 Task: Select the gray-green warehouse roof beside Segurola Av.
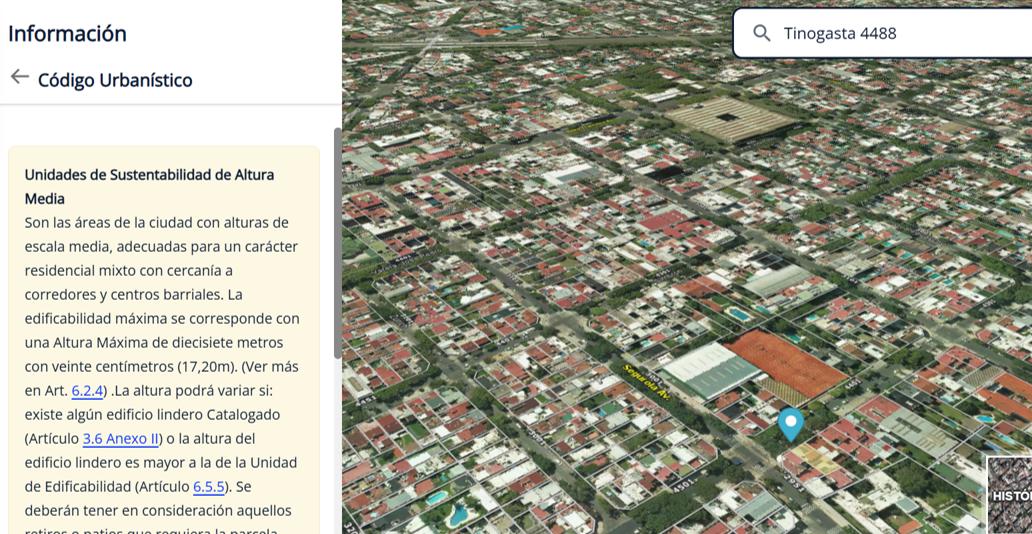click(711, 371)
